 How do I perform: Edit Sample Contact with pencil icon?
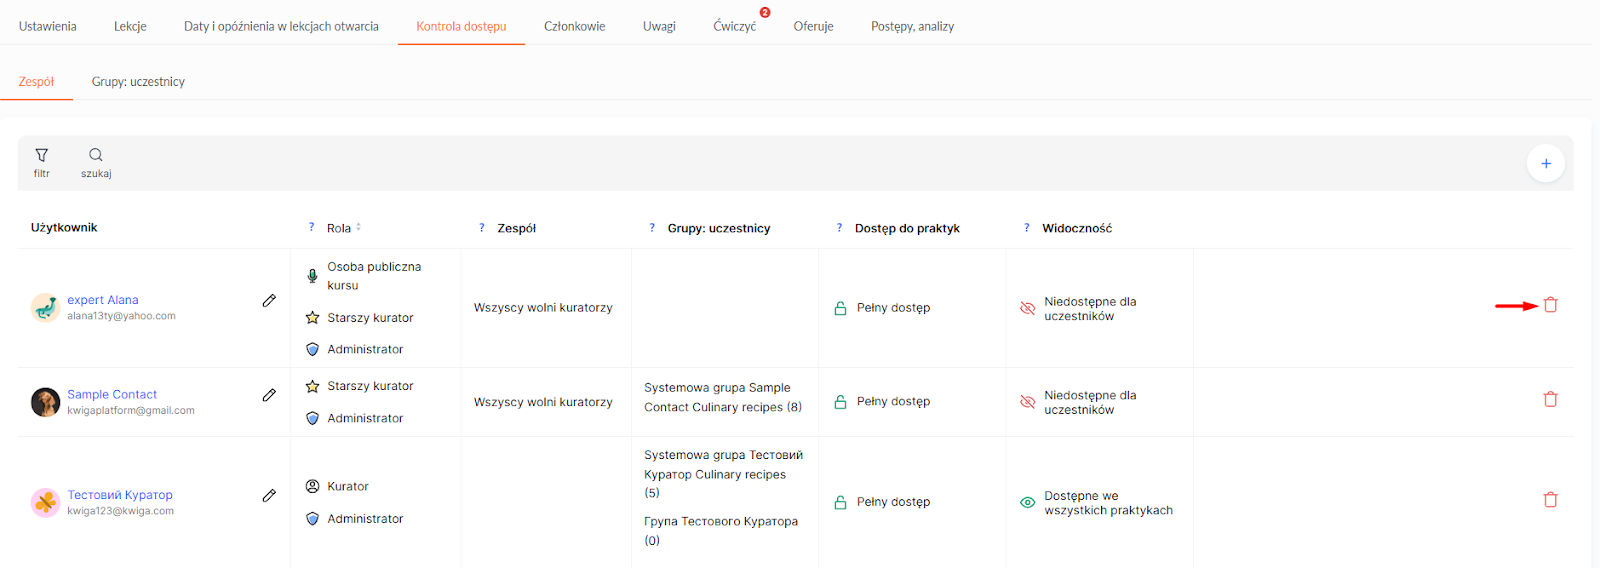coord(269,395)
